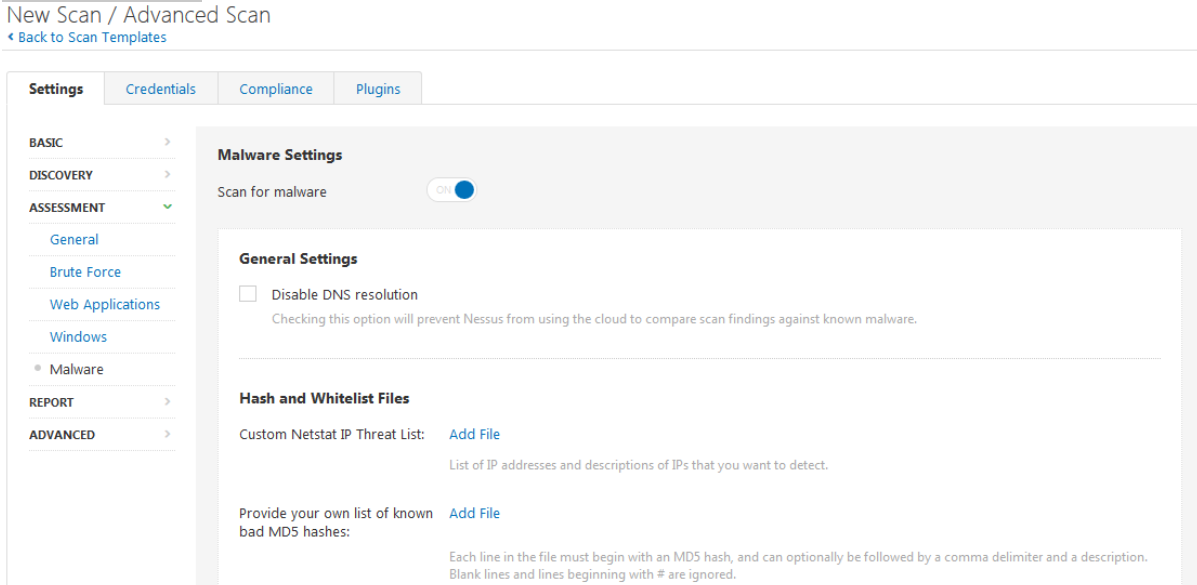This screenshot has width=1197, height=585.
Task: Switch to the Compliance tab
Action: click(x=276, y=89)
